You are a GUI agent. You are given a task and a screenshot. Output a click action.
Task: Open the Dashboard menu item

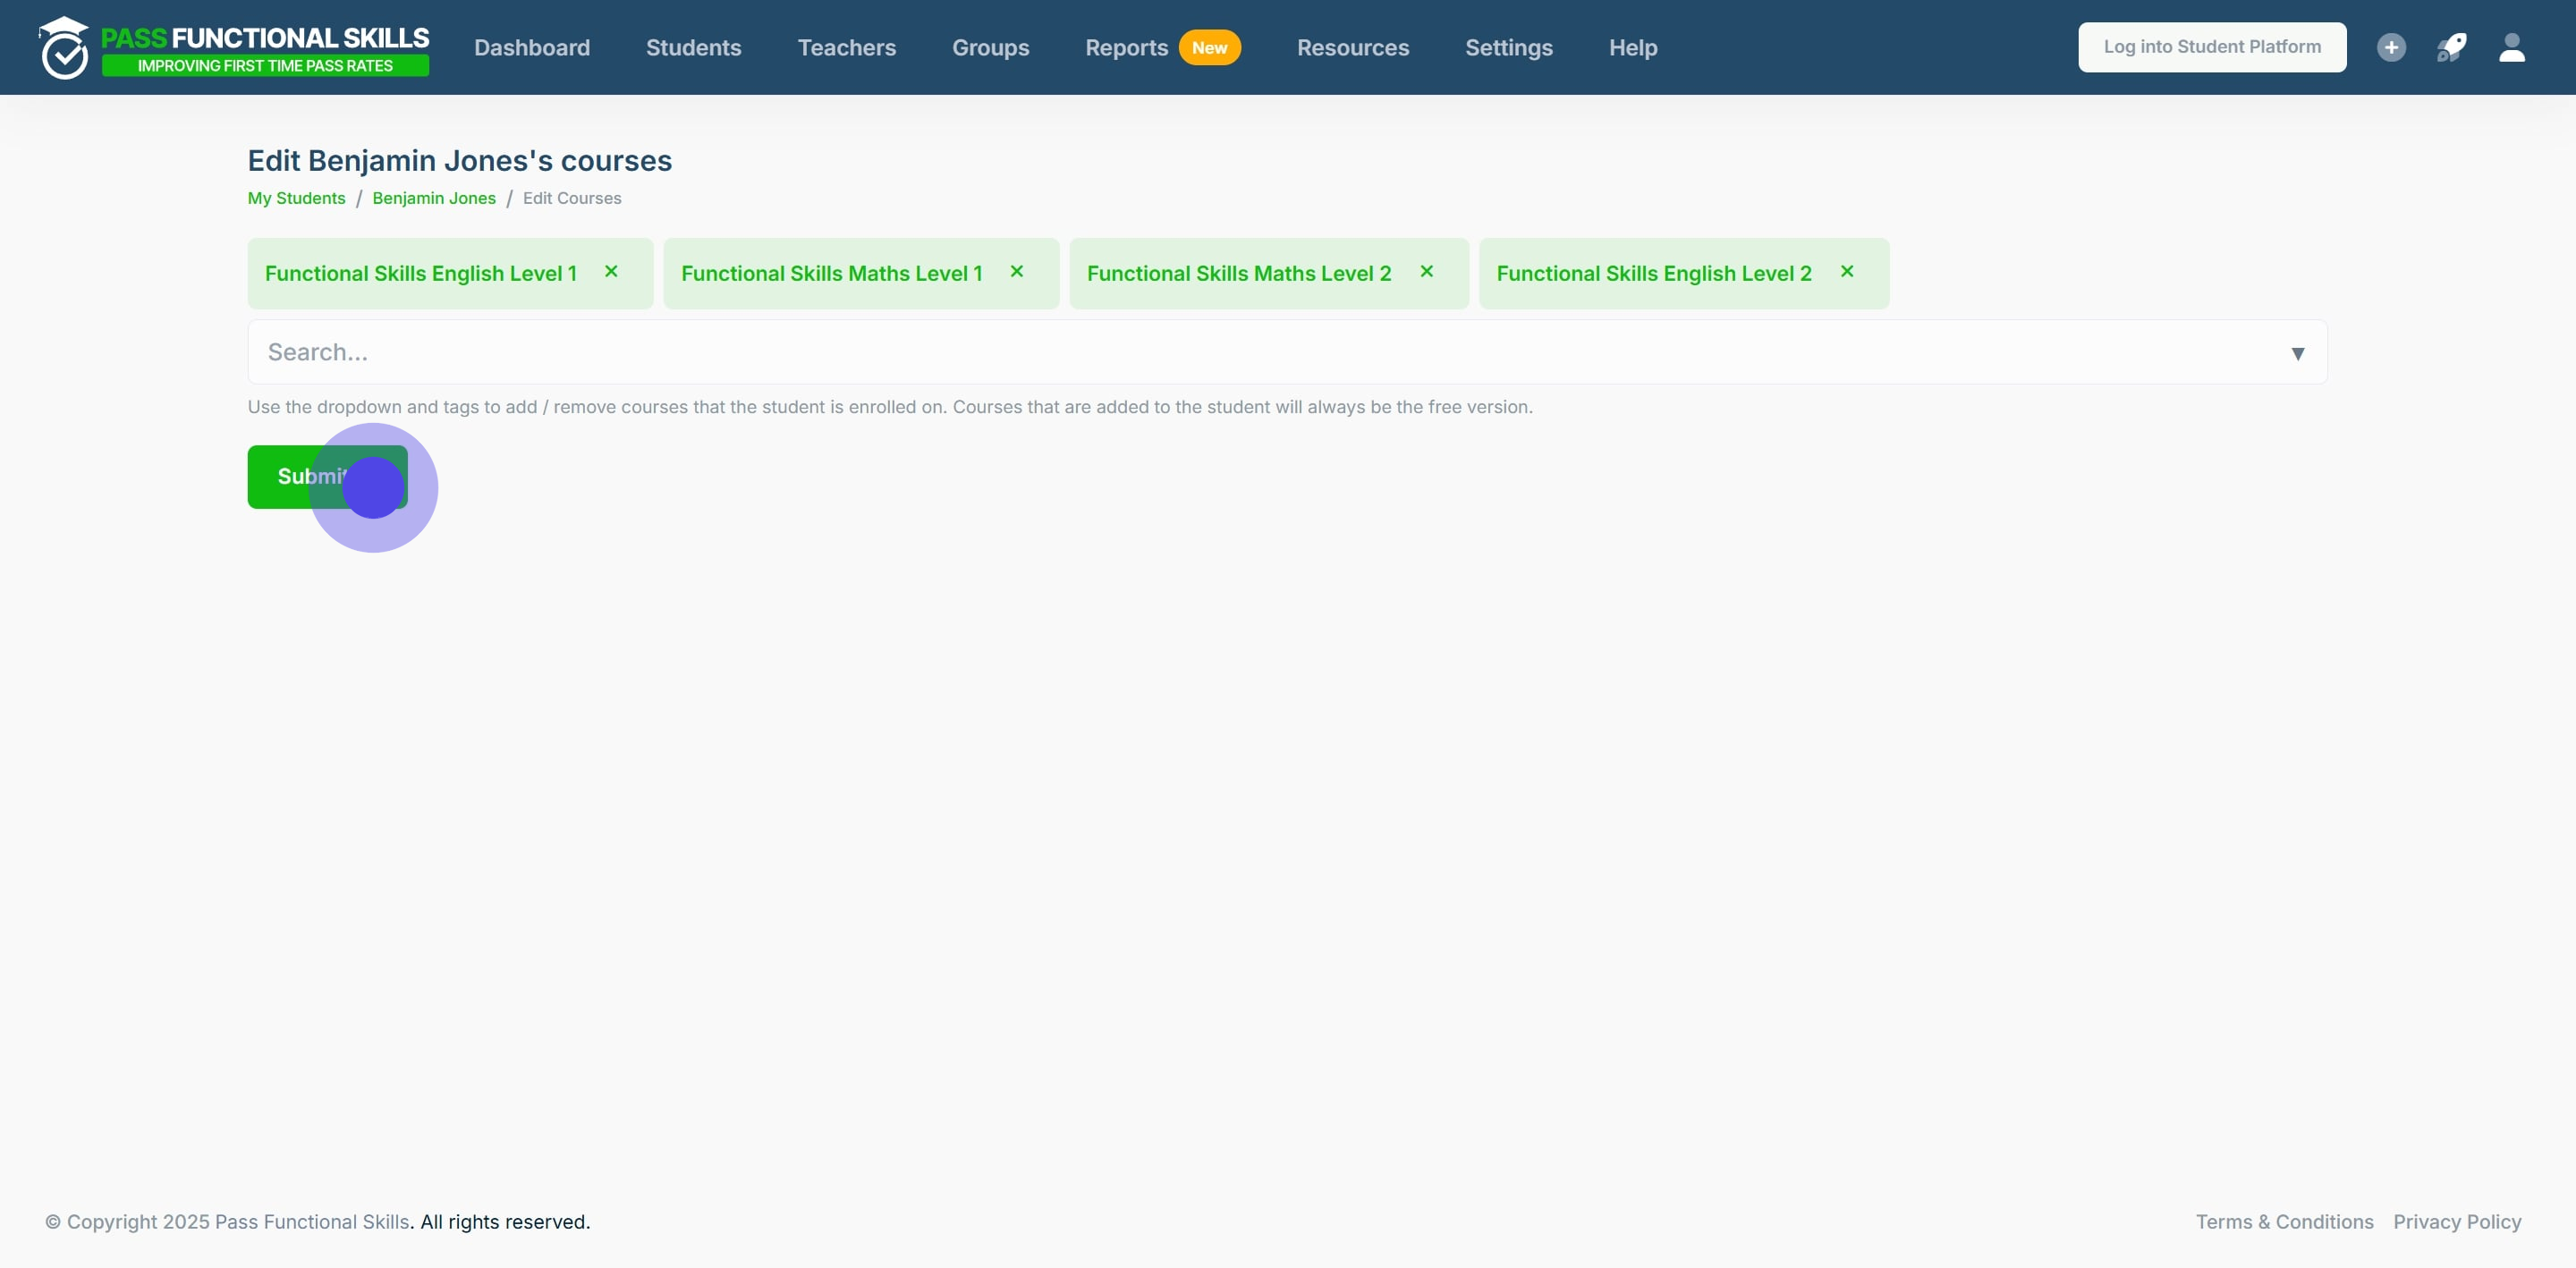531,48
